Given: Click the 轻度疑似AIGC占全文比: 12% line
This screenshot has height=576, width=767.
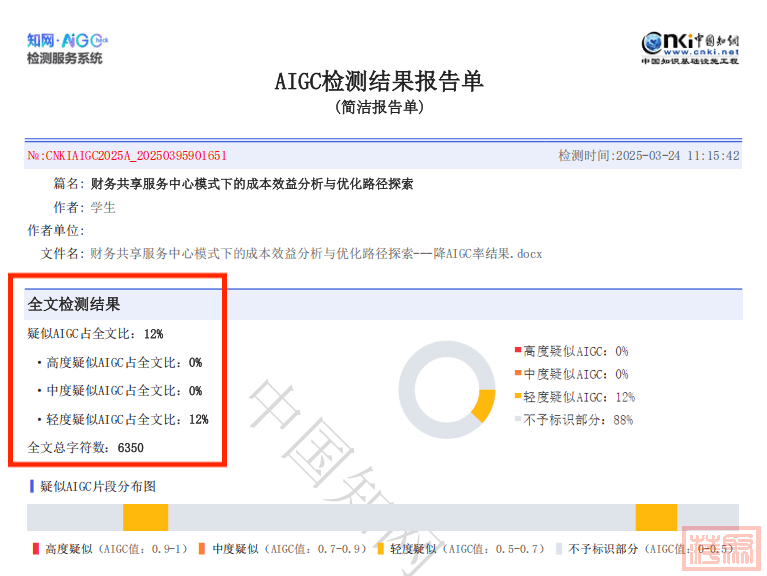Looking at the screenshot, I should [x=123, y=420].
